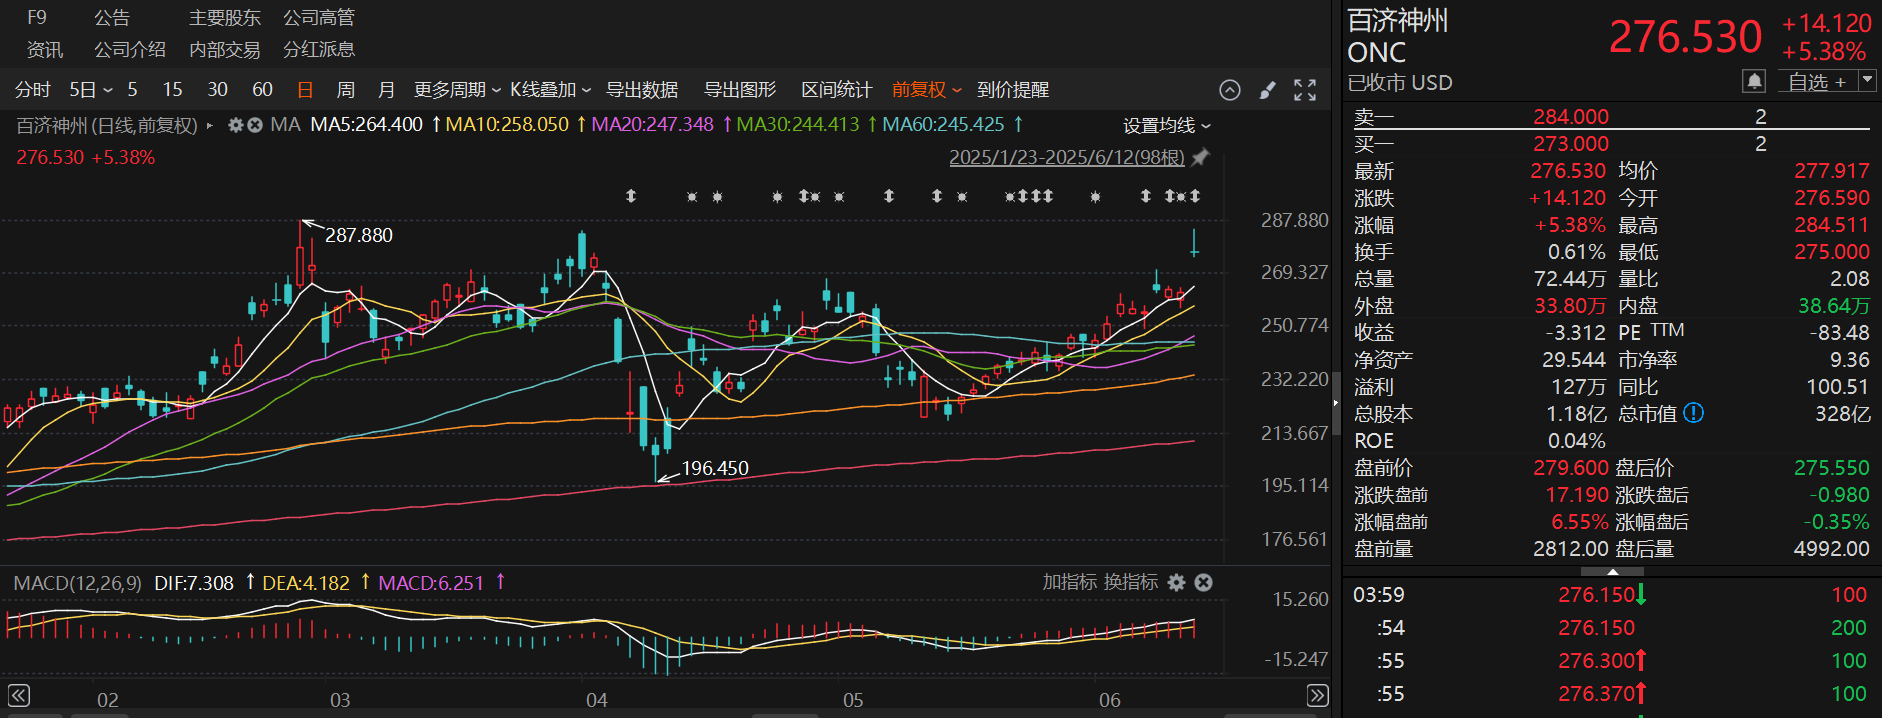Open the 公司介绍 tab
Image resolution: width=1882 pixels, height=718 pixels.
click(130, 50)
